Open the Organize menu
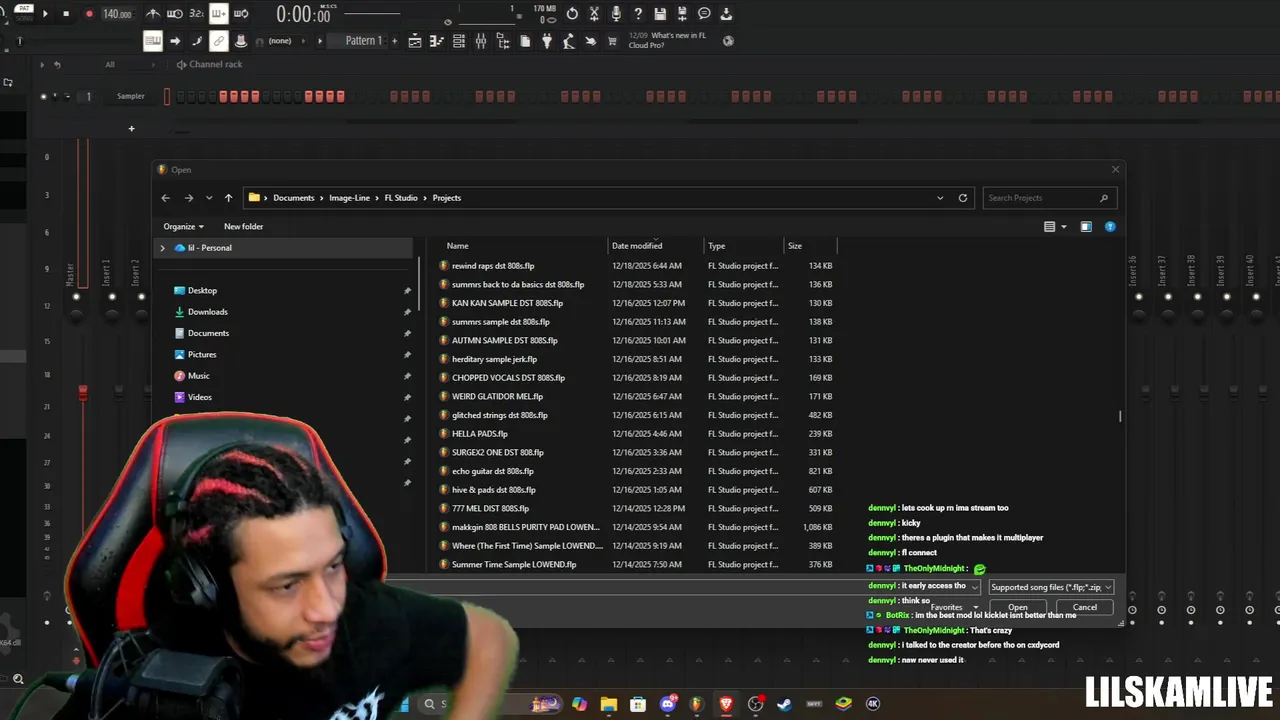1280x720 pixels. click(184, 227)
